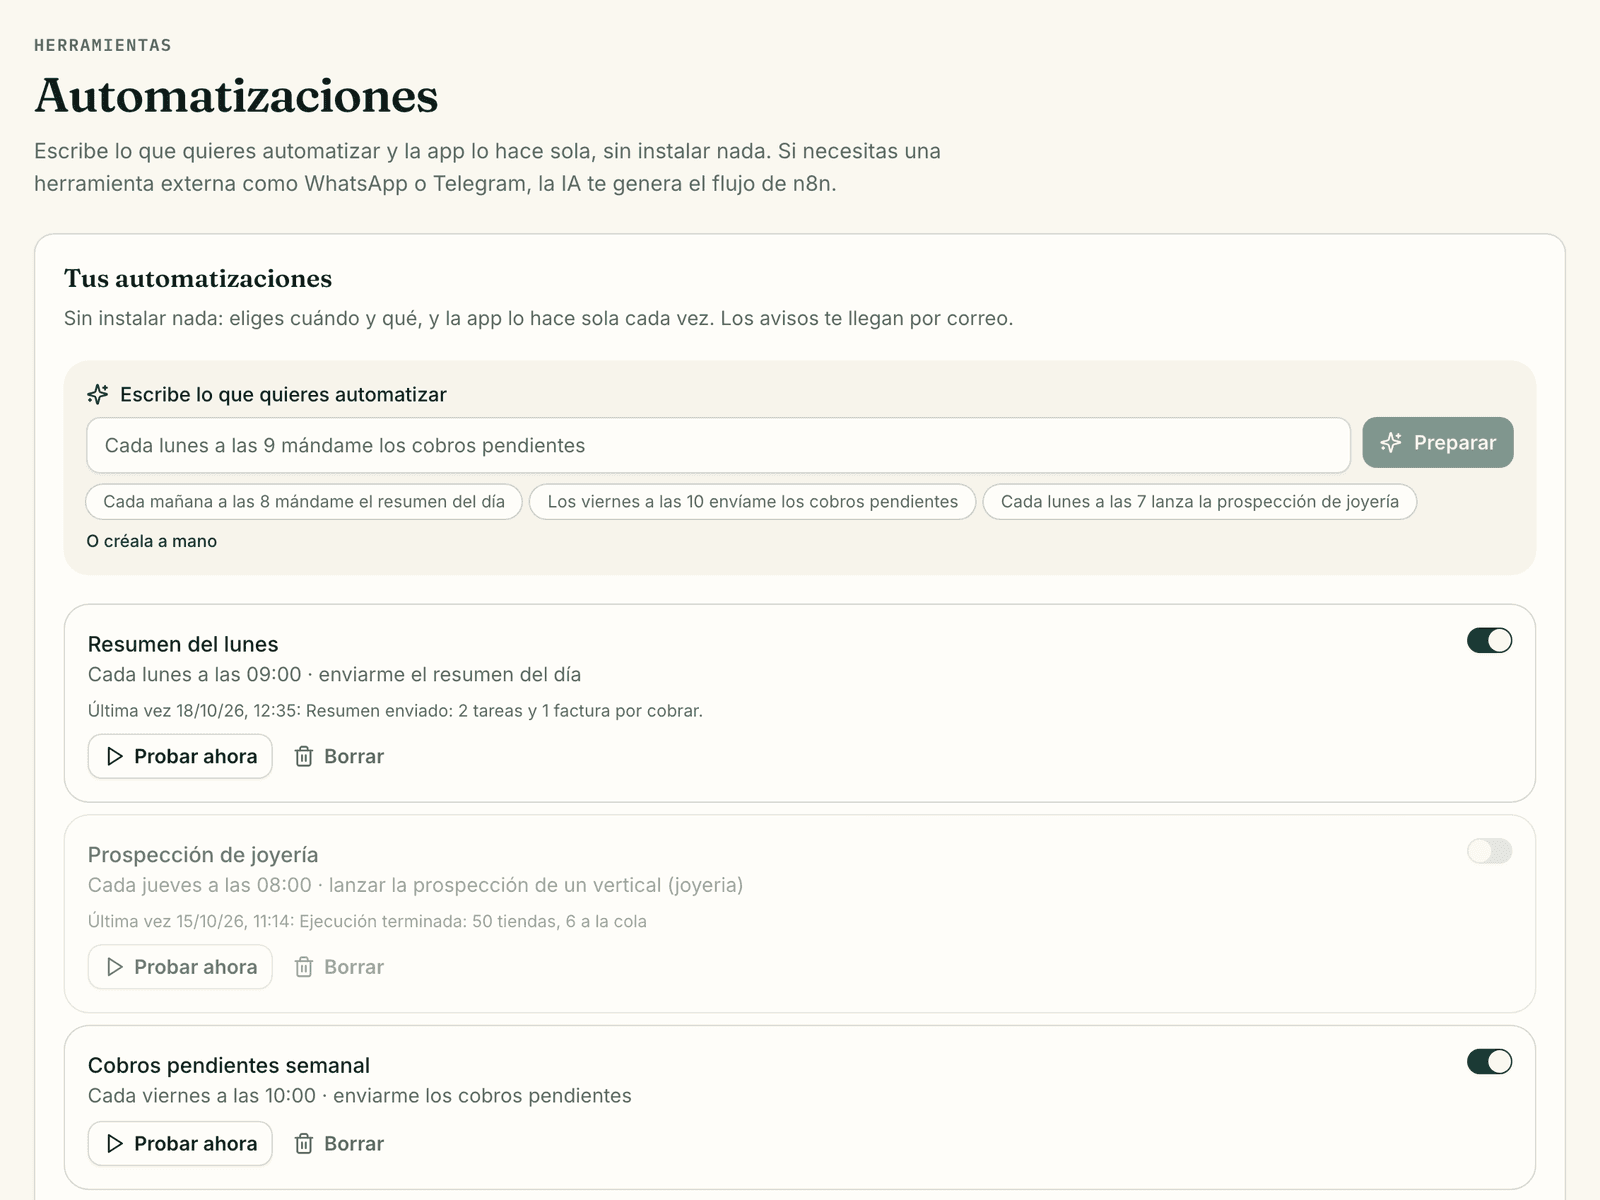Open the 'O créala a mano' link
This screenshot has width=1600, height=1200.
(152, 541)
